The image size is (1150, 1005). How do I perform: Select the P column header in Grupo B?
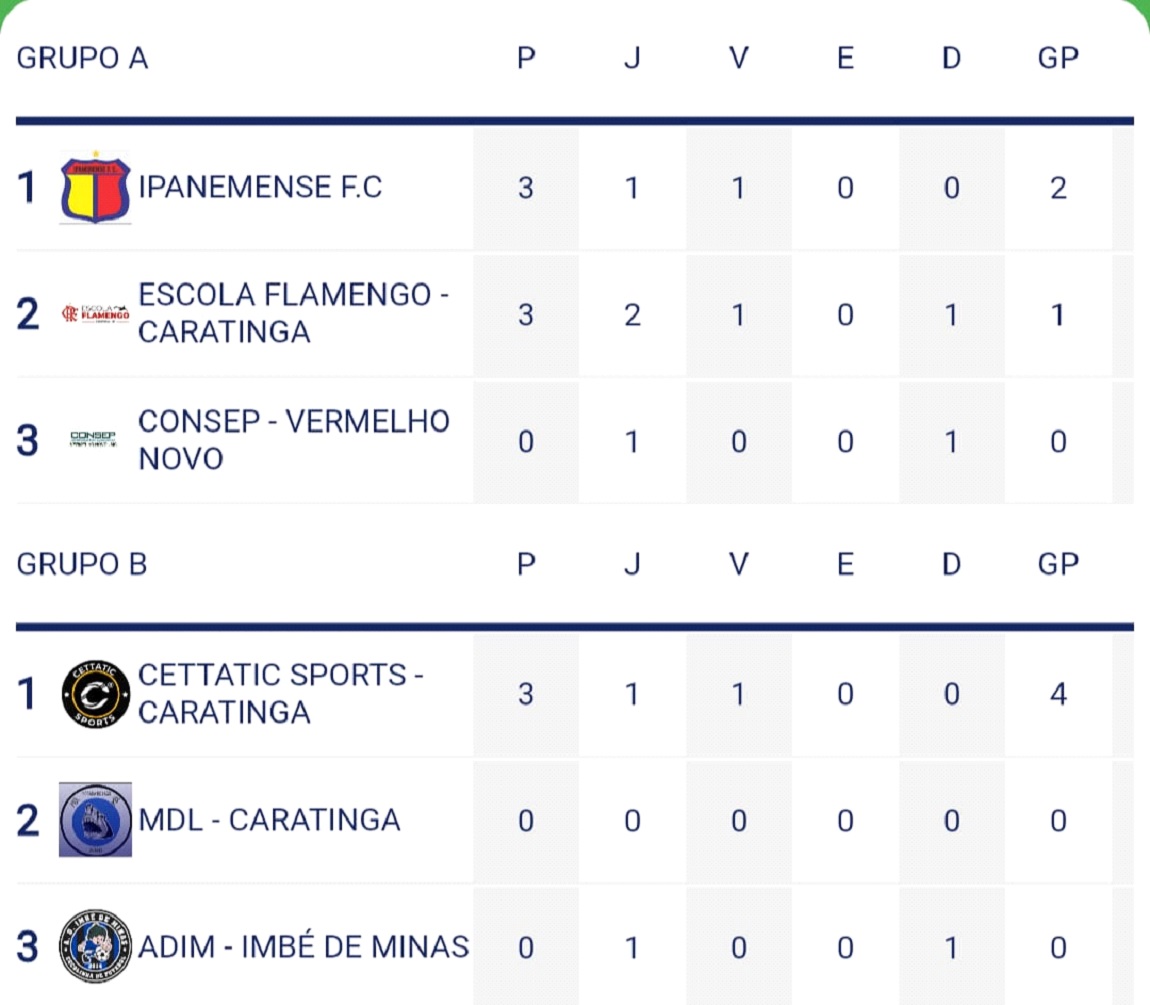coord(526,565)
